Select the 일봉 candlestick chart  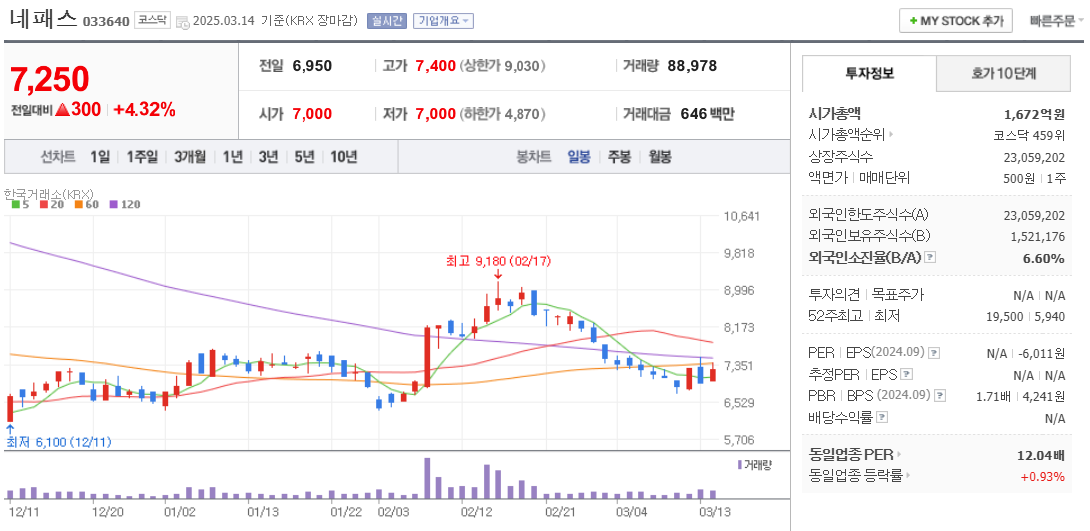[579, 157]
